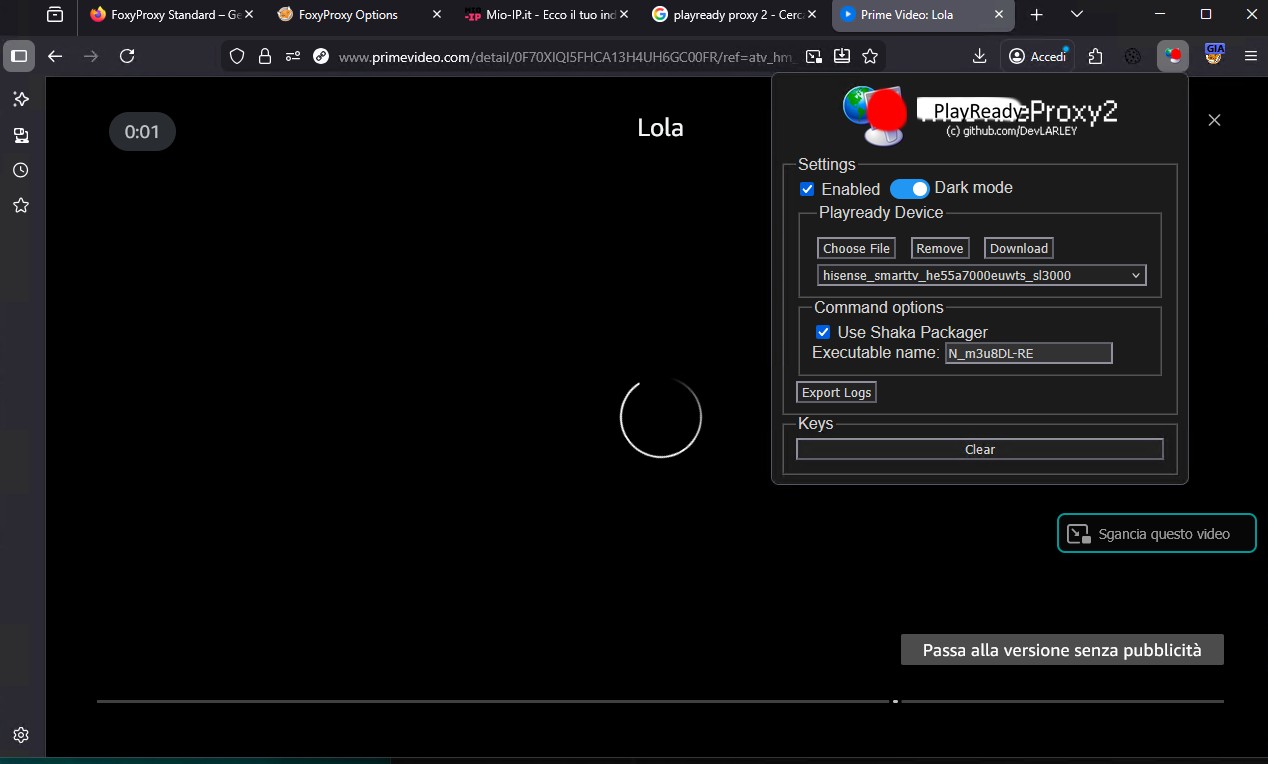Click Choose File for Playready device
This screenshot has width=1268, height=764.
pyautogui.click(x=856, y=248)
